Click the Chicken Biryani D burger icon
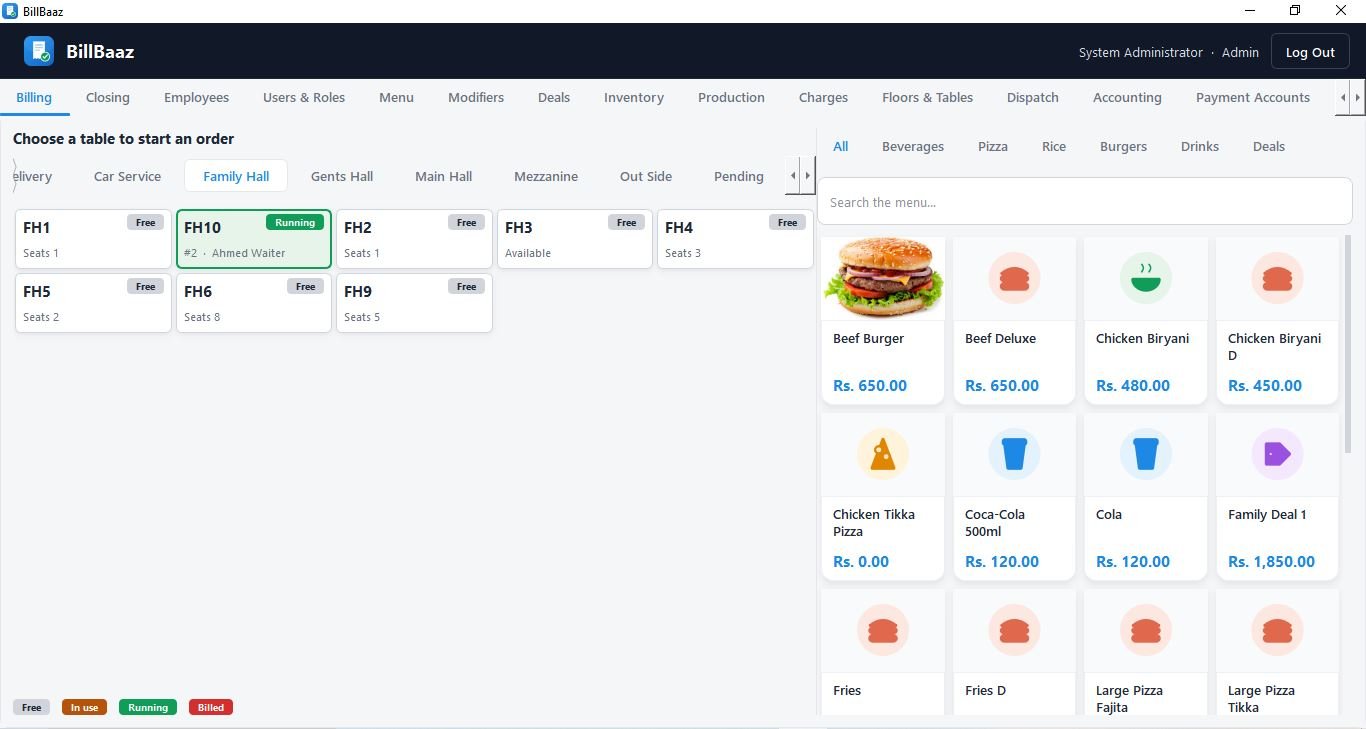The image size is (1366, 729). 1277,278
